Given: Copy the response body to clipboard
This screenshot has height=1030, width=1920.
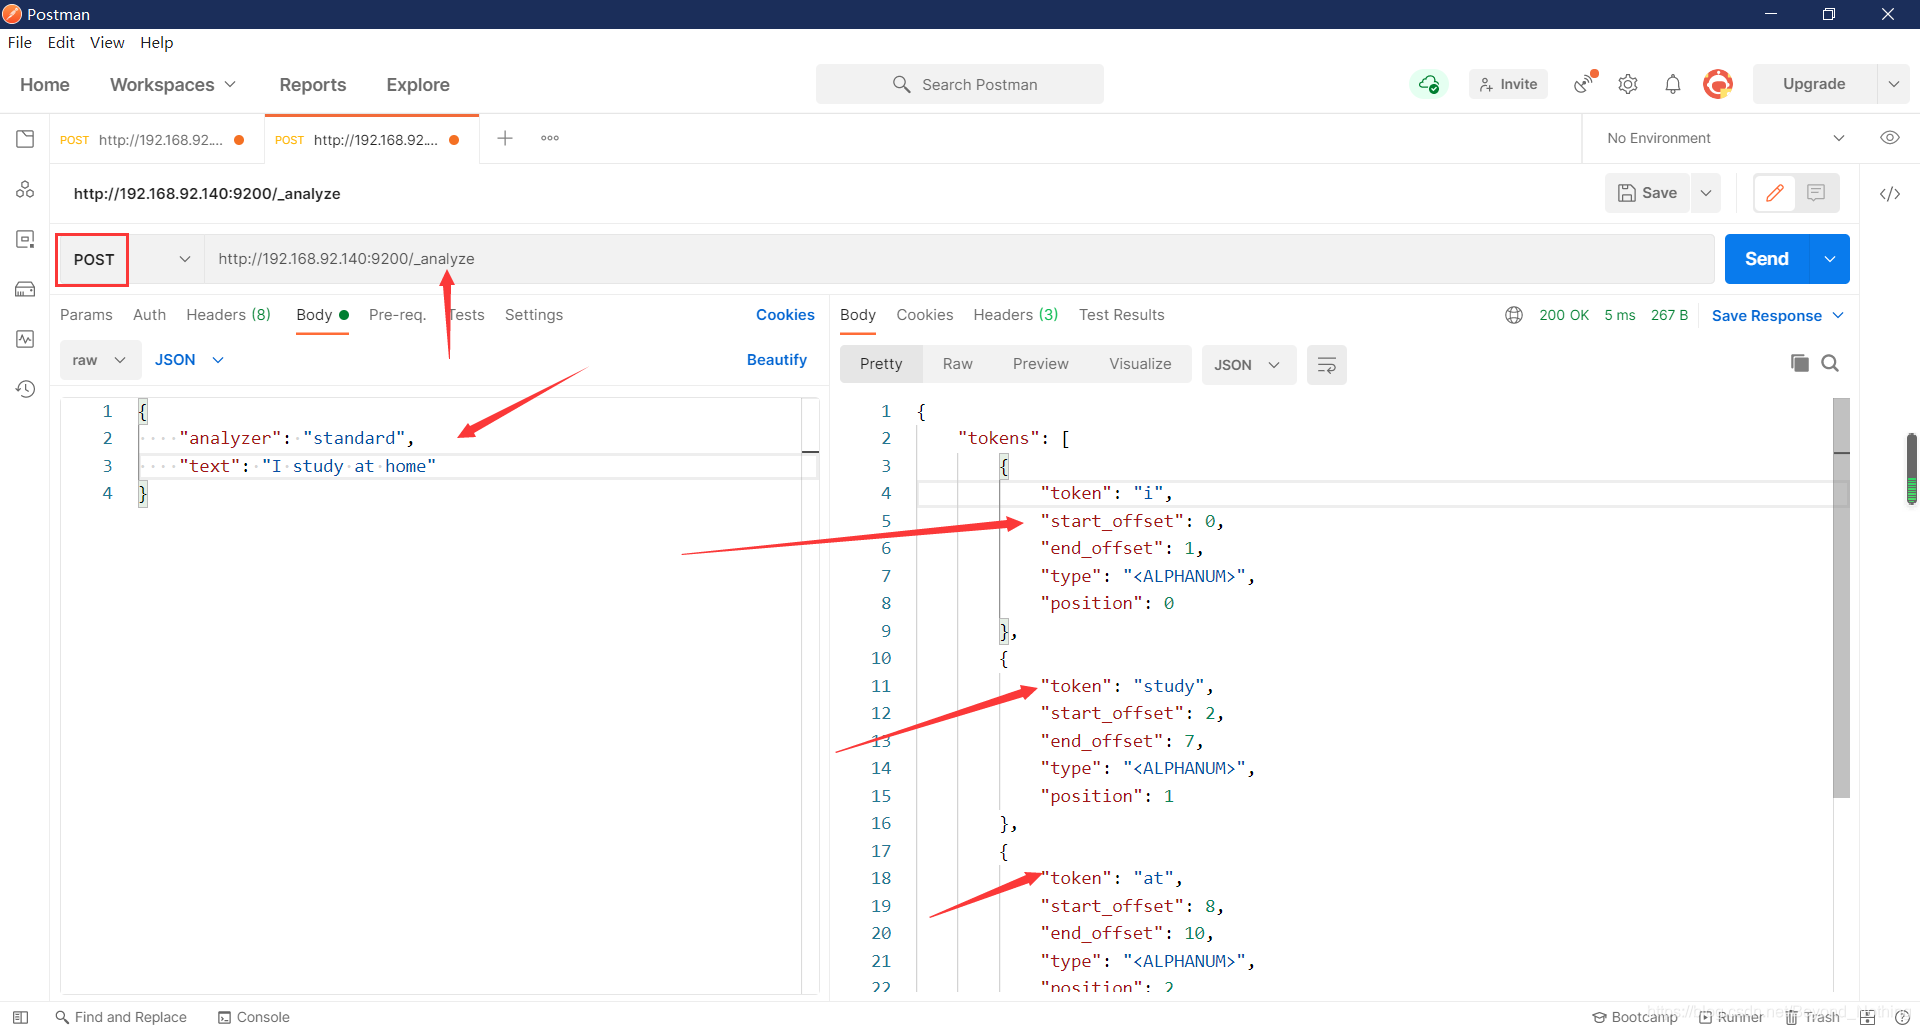Looking at the screenshot, I should 1800,363.
